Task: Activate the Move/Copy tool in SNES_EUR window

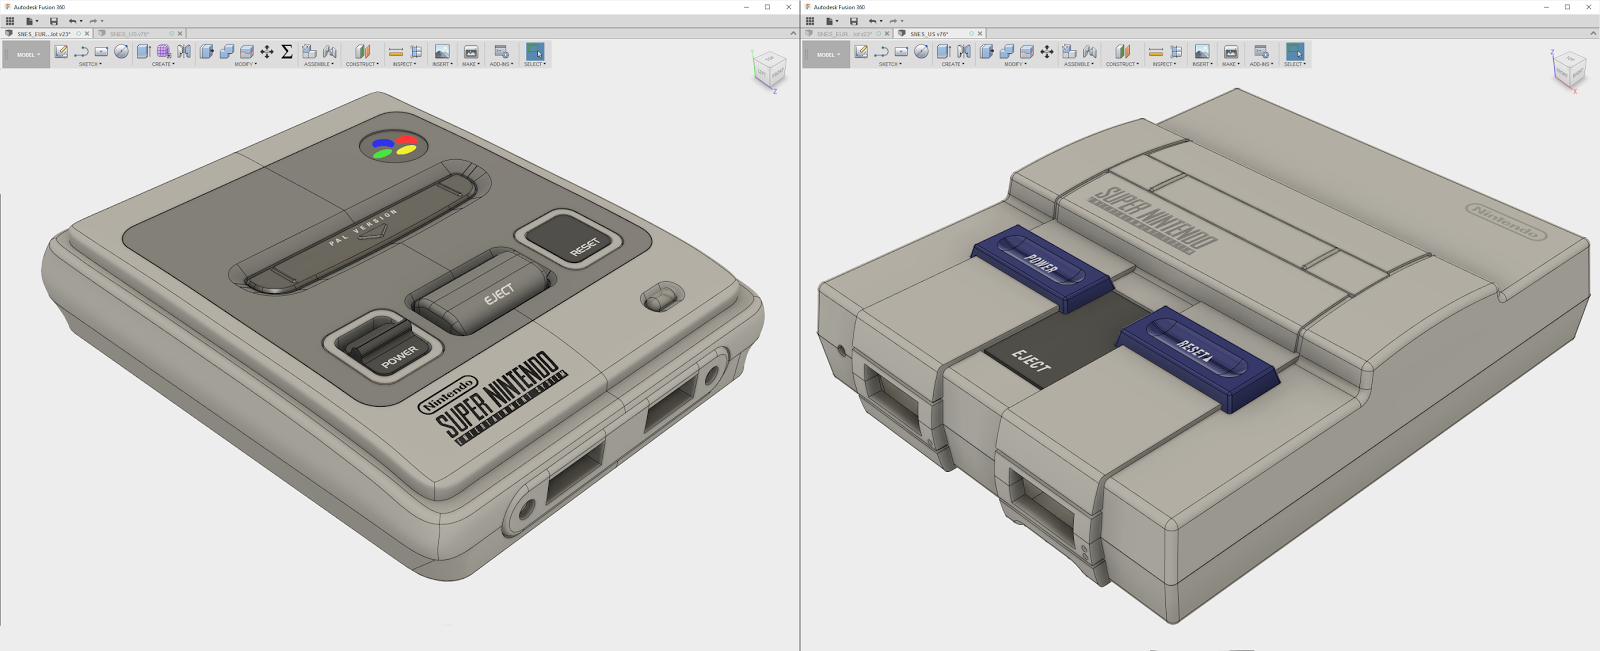Action: pyautogui.click(x=267, y=52)
